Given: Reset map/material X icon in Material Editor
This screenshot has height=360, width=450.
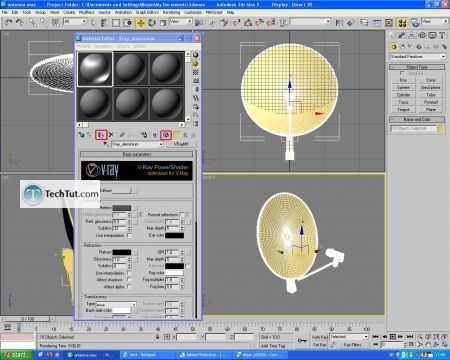Looking at the screenshot, I should pos(111,135).
